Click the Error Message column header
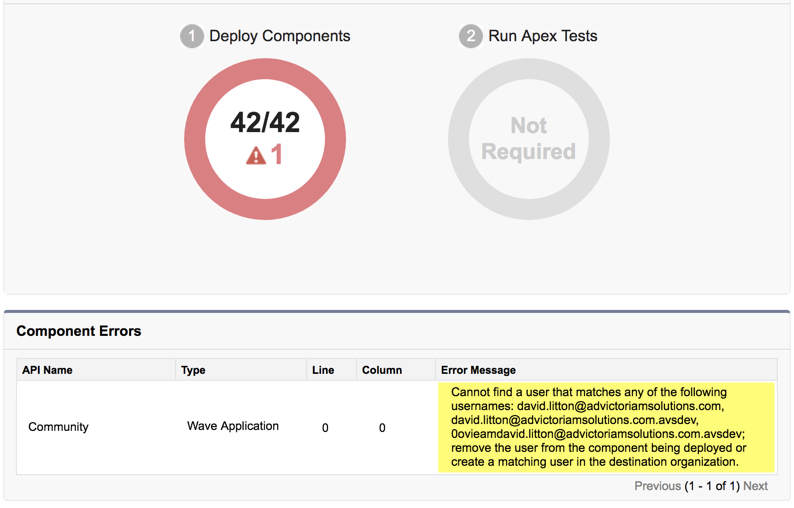Image resolution: width=794 pixels, height=508 pixels. pyautogui.click(x=478, y=370)
